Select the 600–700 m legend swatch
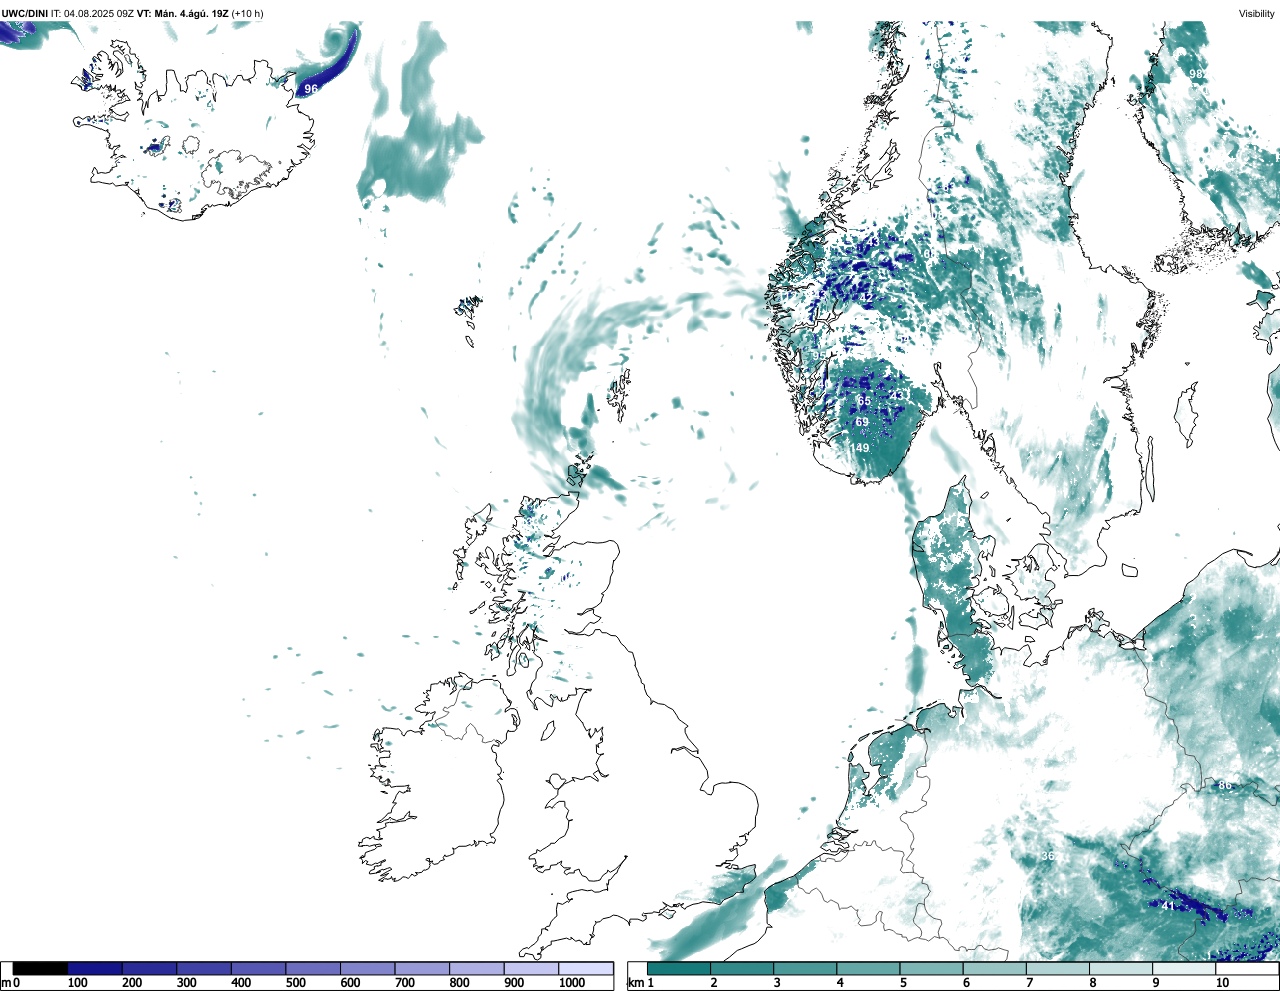1280x991 pixels. [x=368, y=969]
